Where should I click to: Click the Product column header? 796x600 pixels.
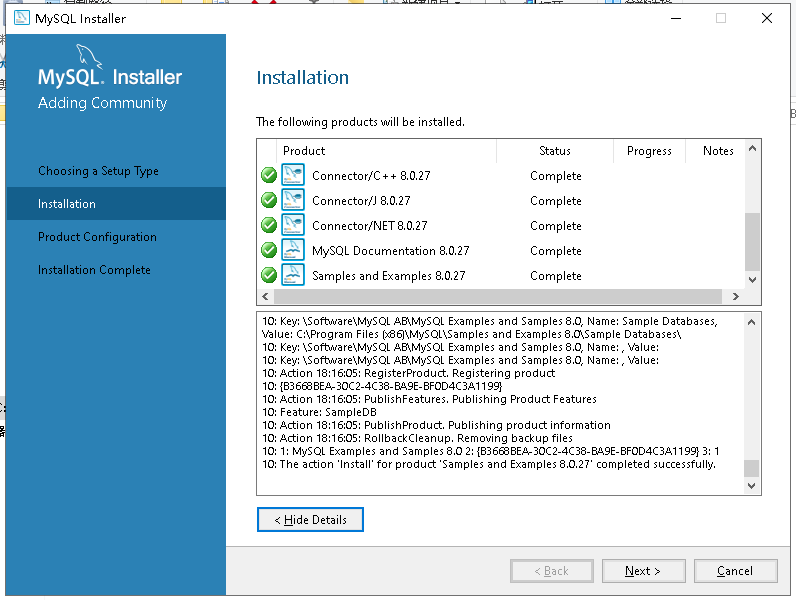click(x=386, y=151)
